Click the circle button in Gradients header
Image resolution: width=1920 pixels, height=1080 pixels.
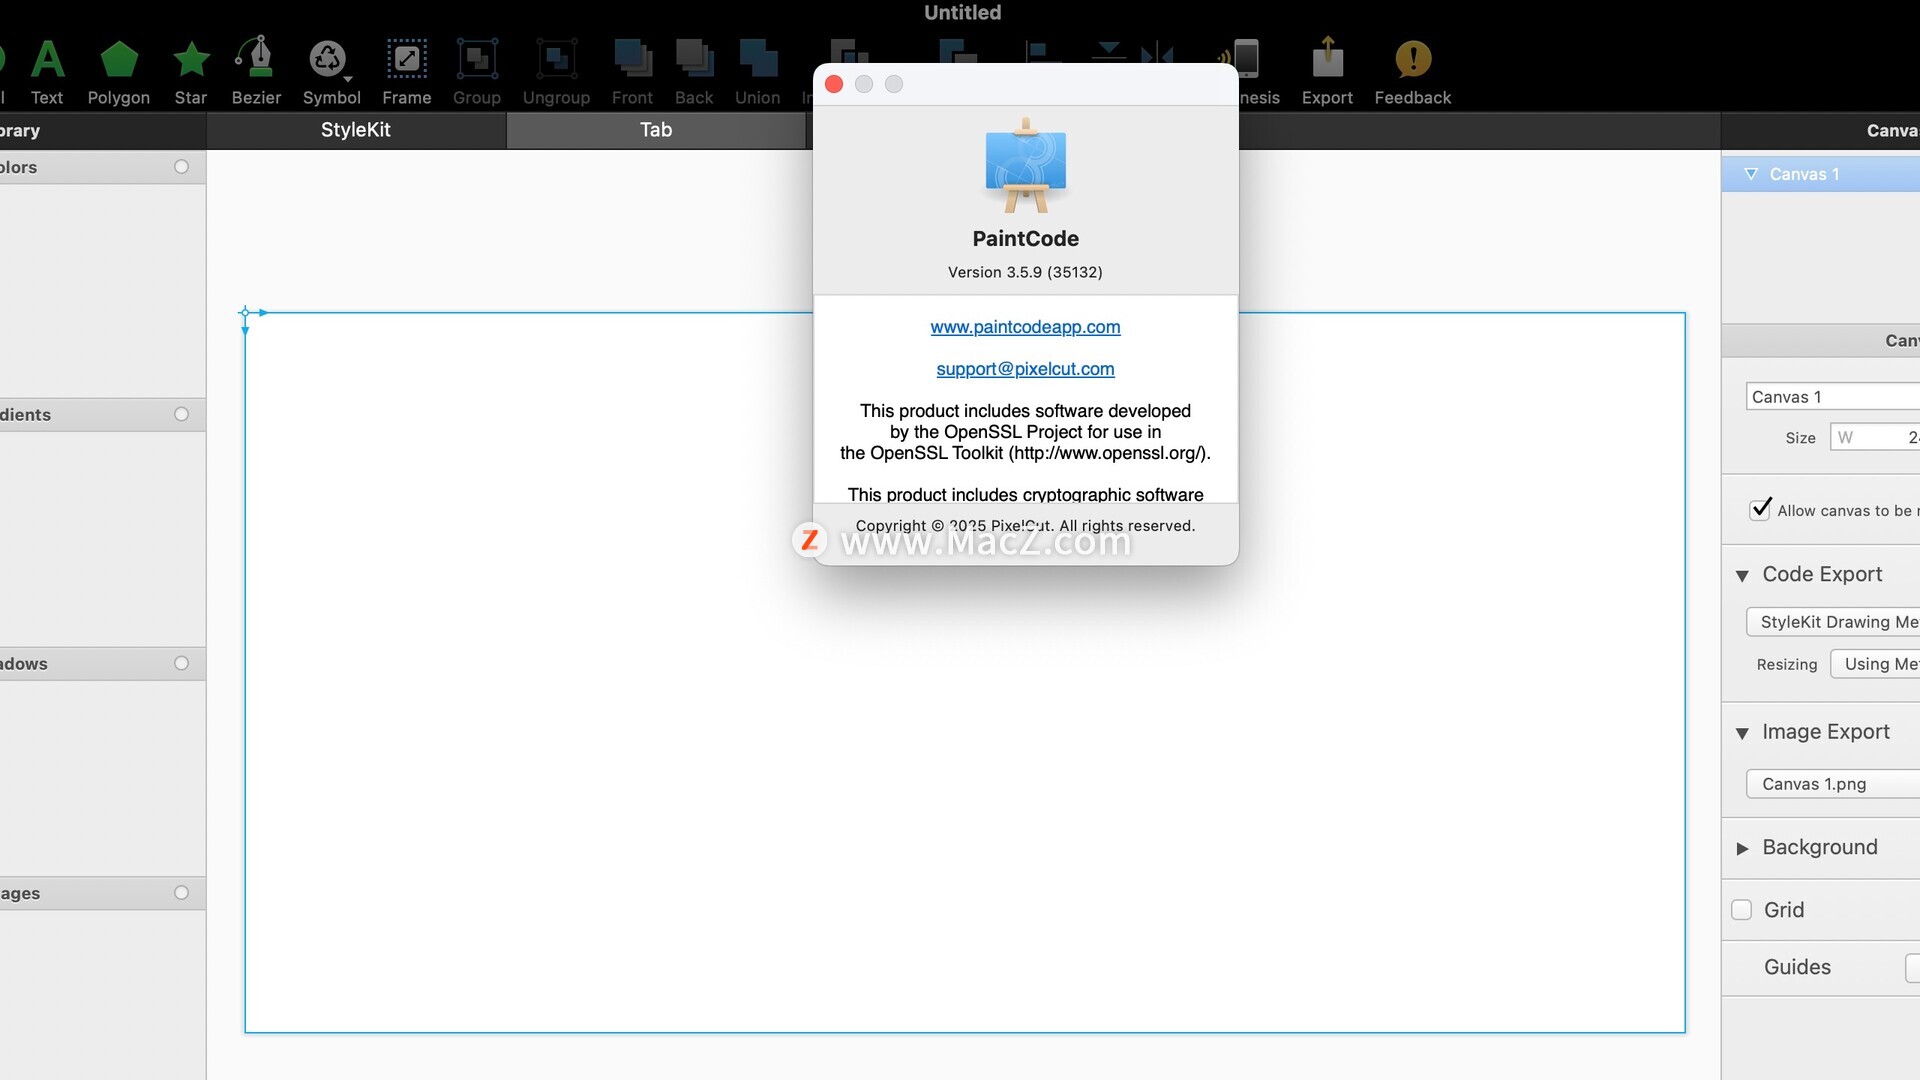pyautogui.click(x=181, y=414)
